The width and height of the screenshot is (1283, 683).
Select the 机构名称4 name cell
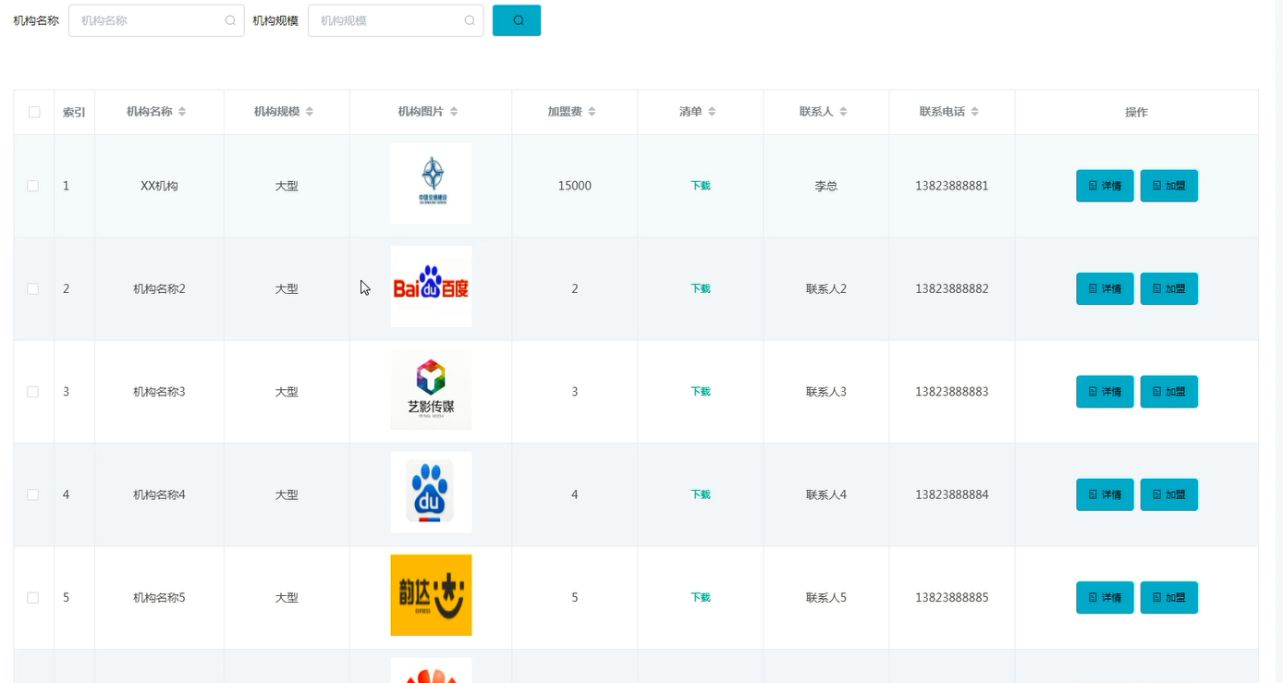pos(159,495)
